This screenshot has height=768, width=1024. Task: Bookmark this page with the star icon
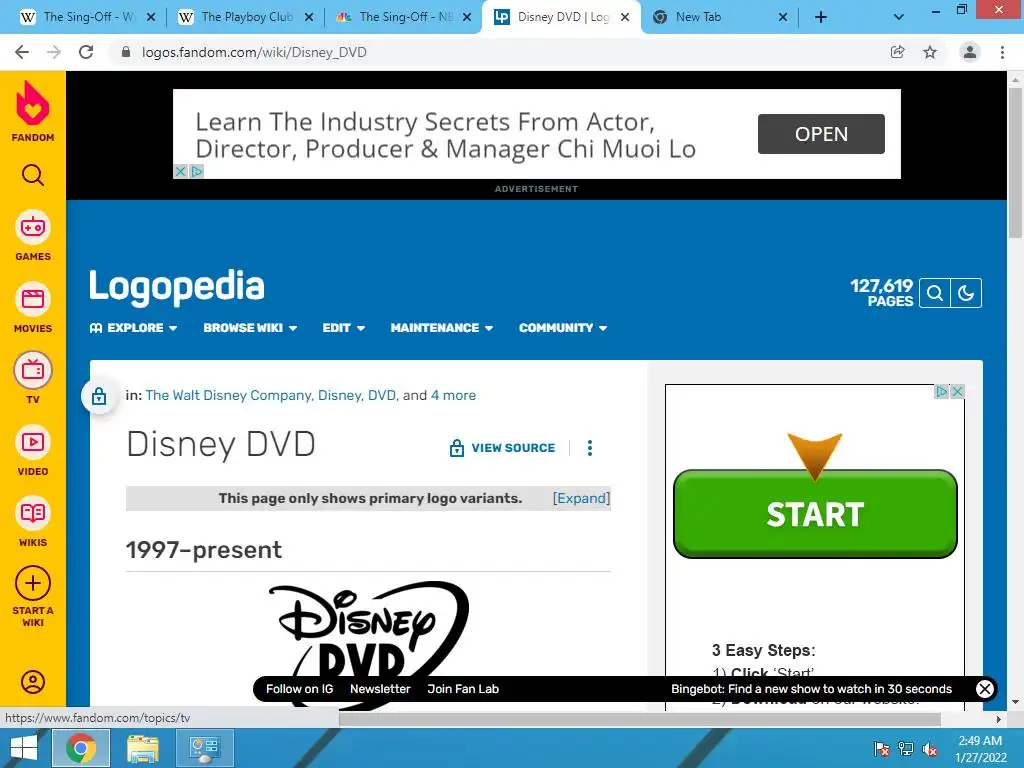(x=930, y=52)
